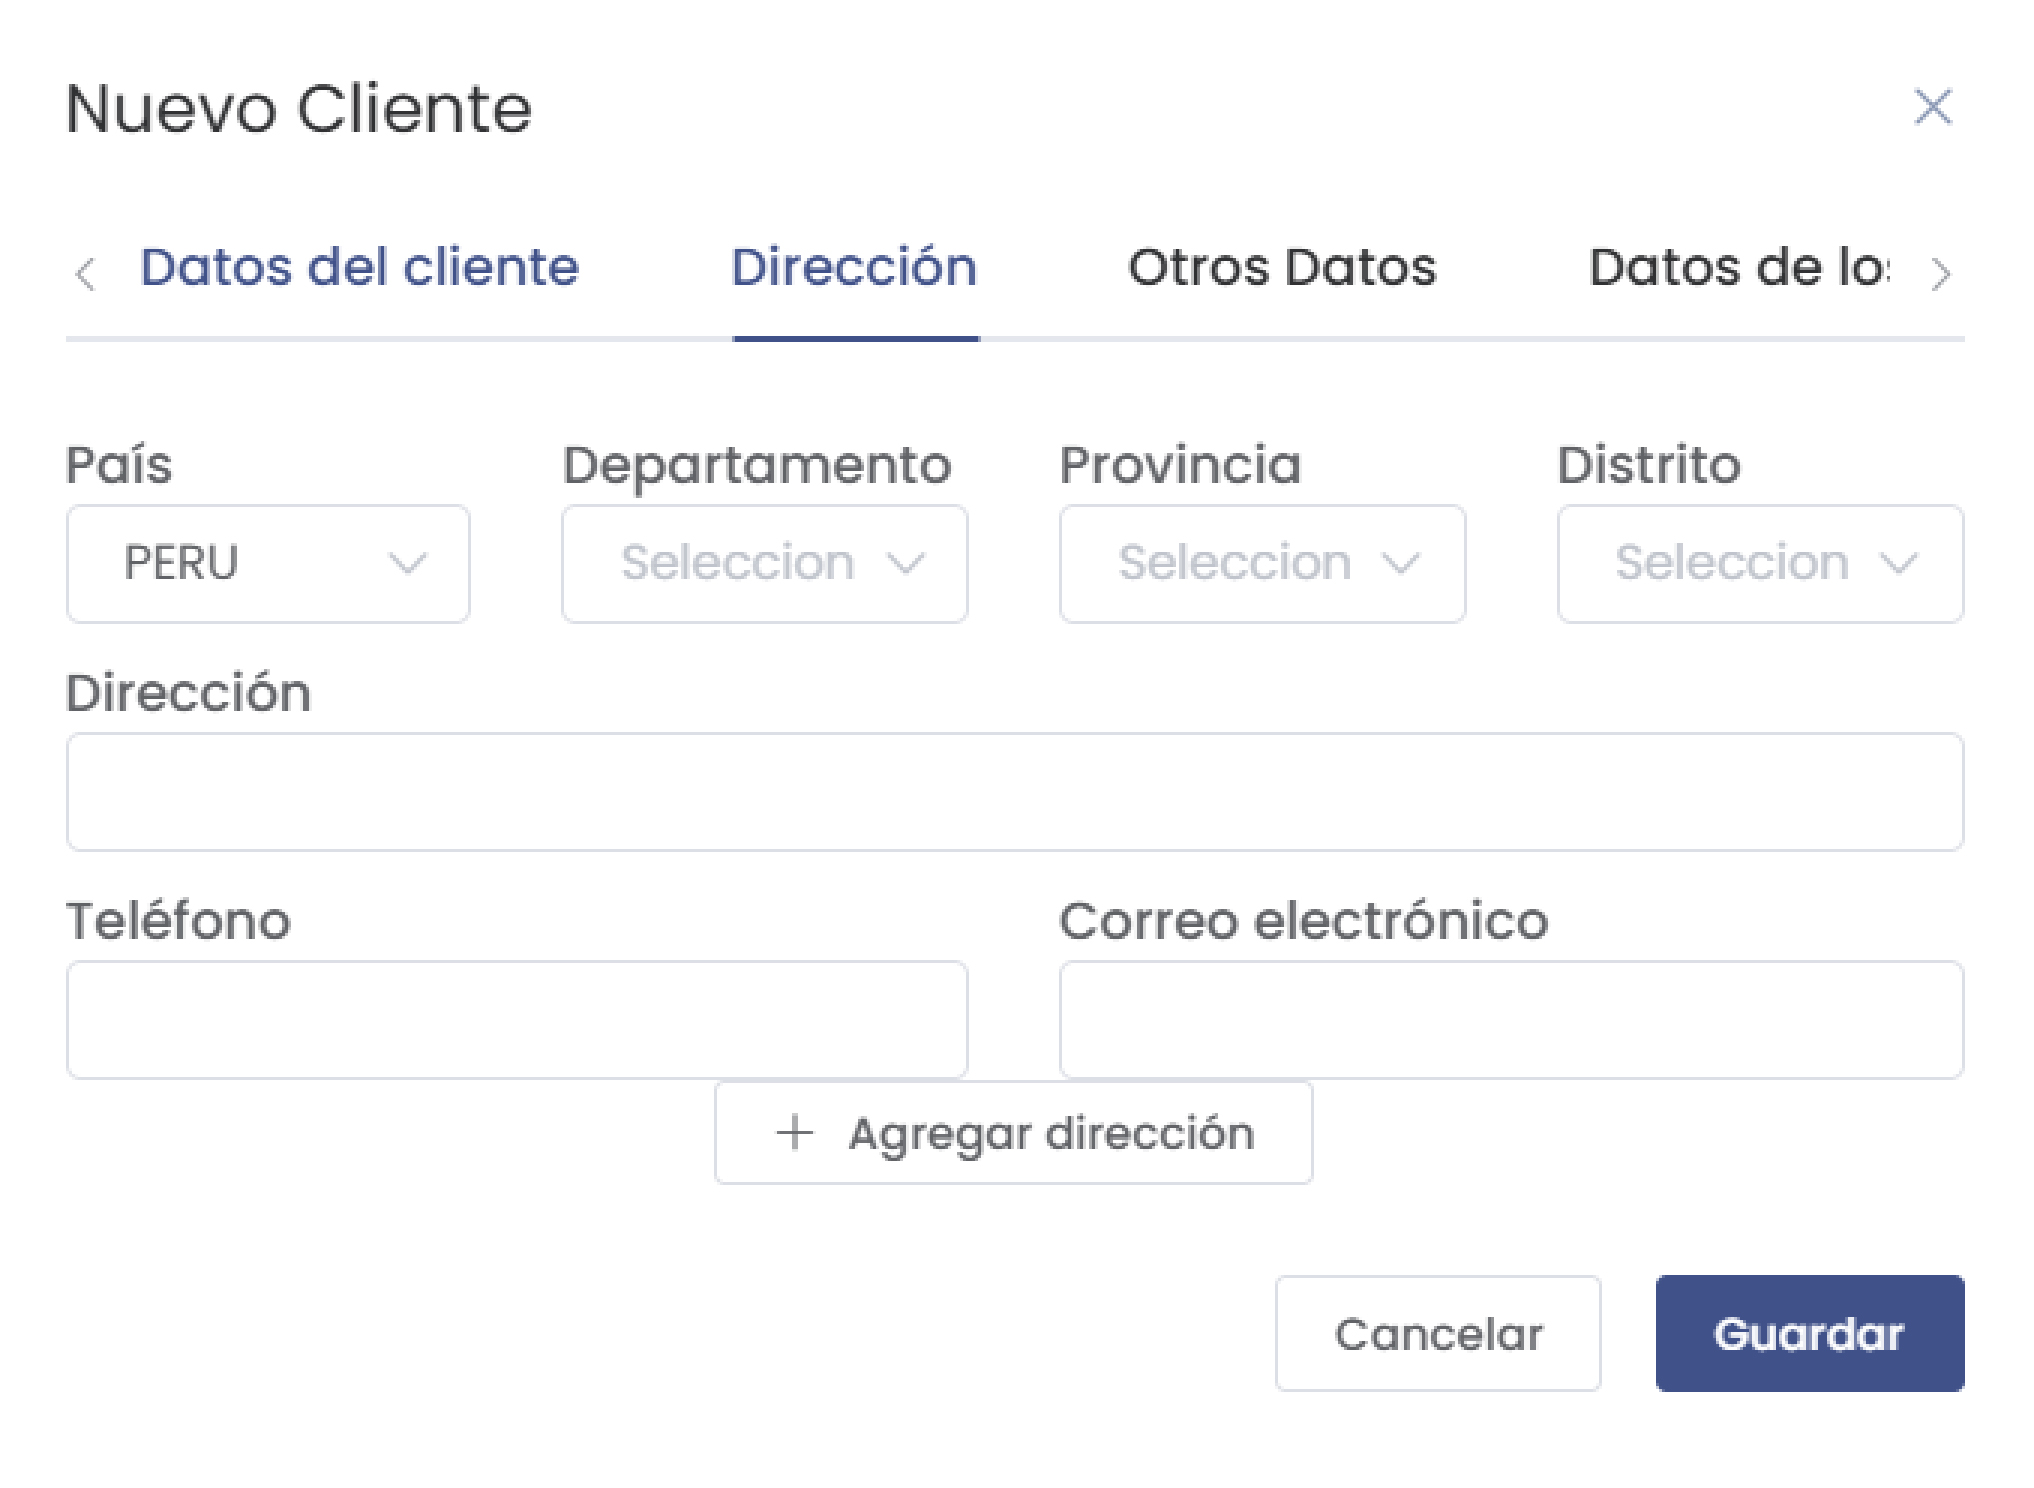Click the plus icon on Agregar dirección

pos(793,1131)
